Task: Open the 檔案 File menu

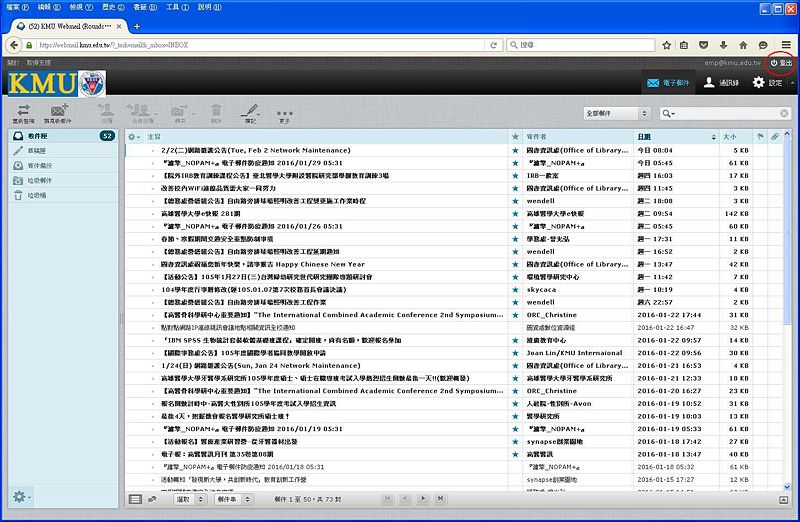Action: tap(17, 7)
